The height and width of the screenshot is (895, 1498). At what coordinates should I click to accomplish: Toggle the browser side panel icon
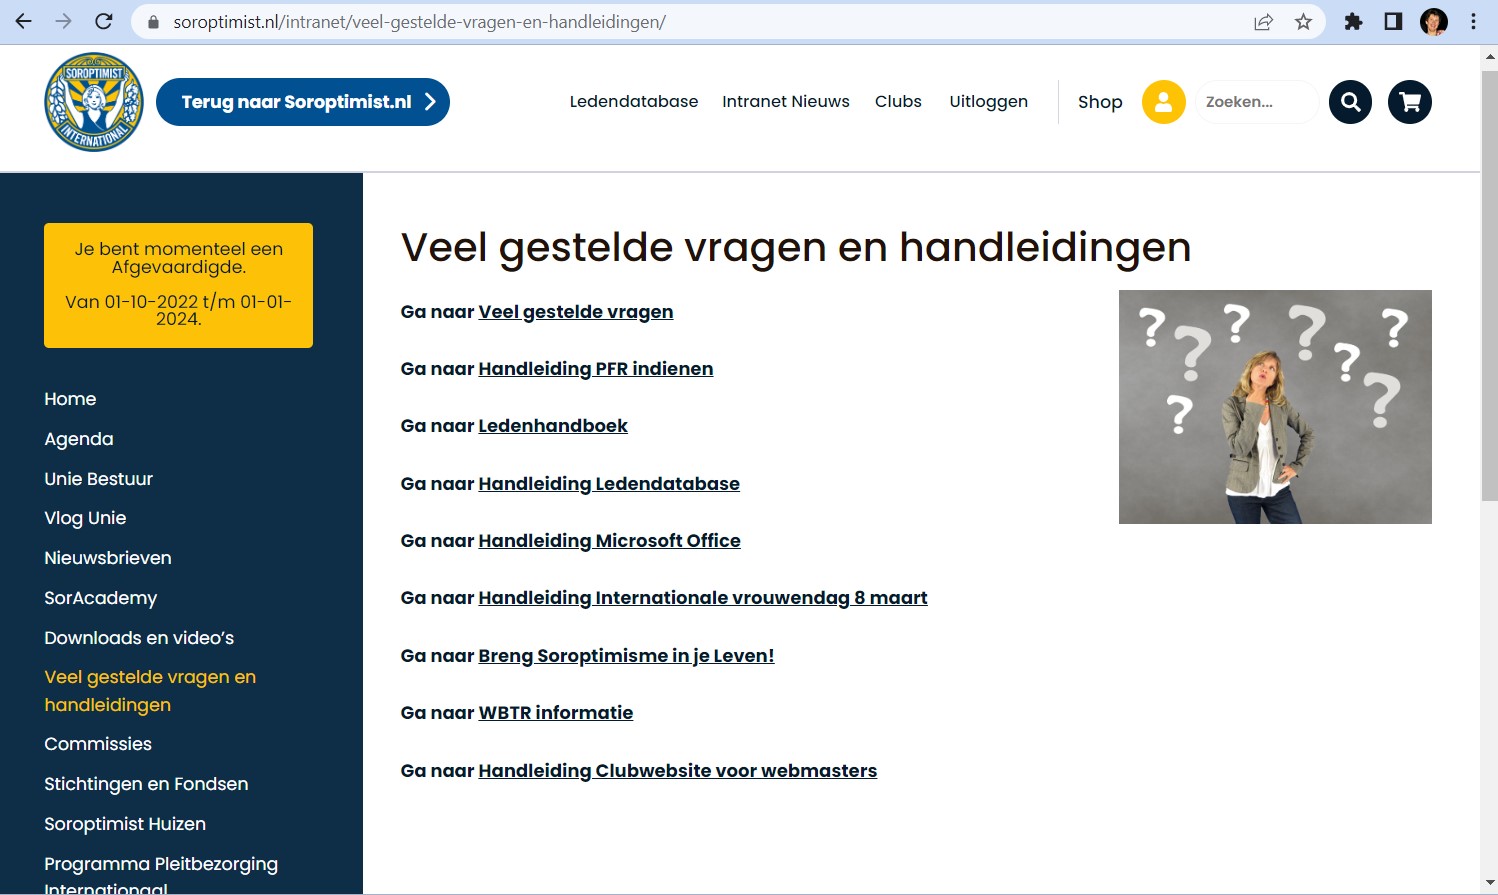click(x=1393, y=22)
